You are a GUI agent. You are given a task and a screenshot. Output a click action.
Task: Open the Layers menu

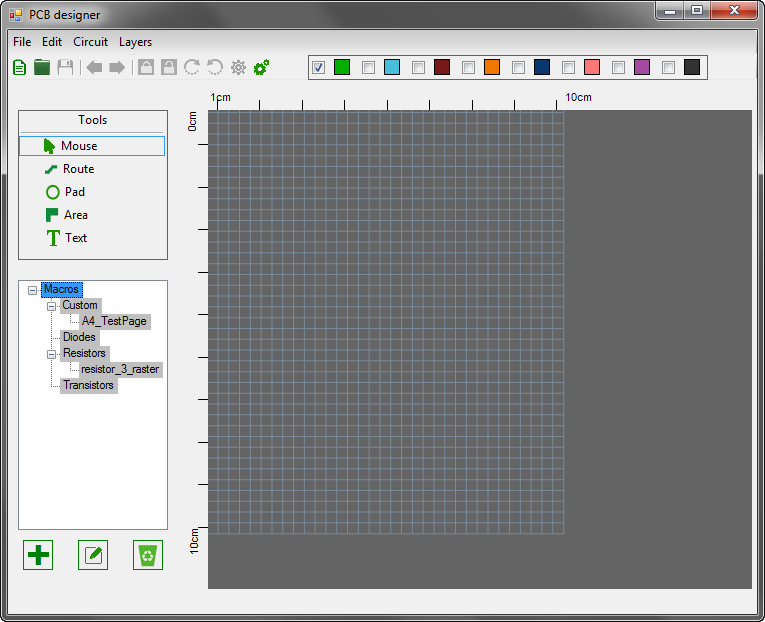click(x=135, y=42)
